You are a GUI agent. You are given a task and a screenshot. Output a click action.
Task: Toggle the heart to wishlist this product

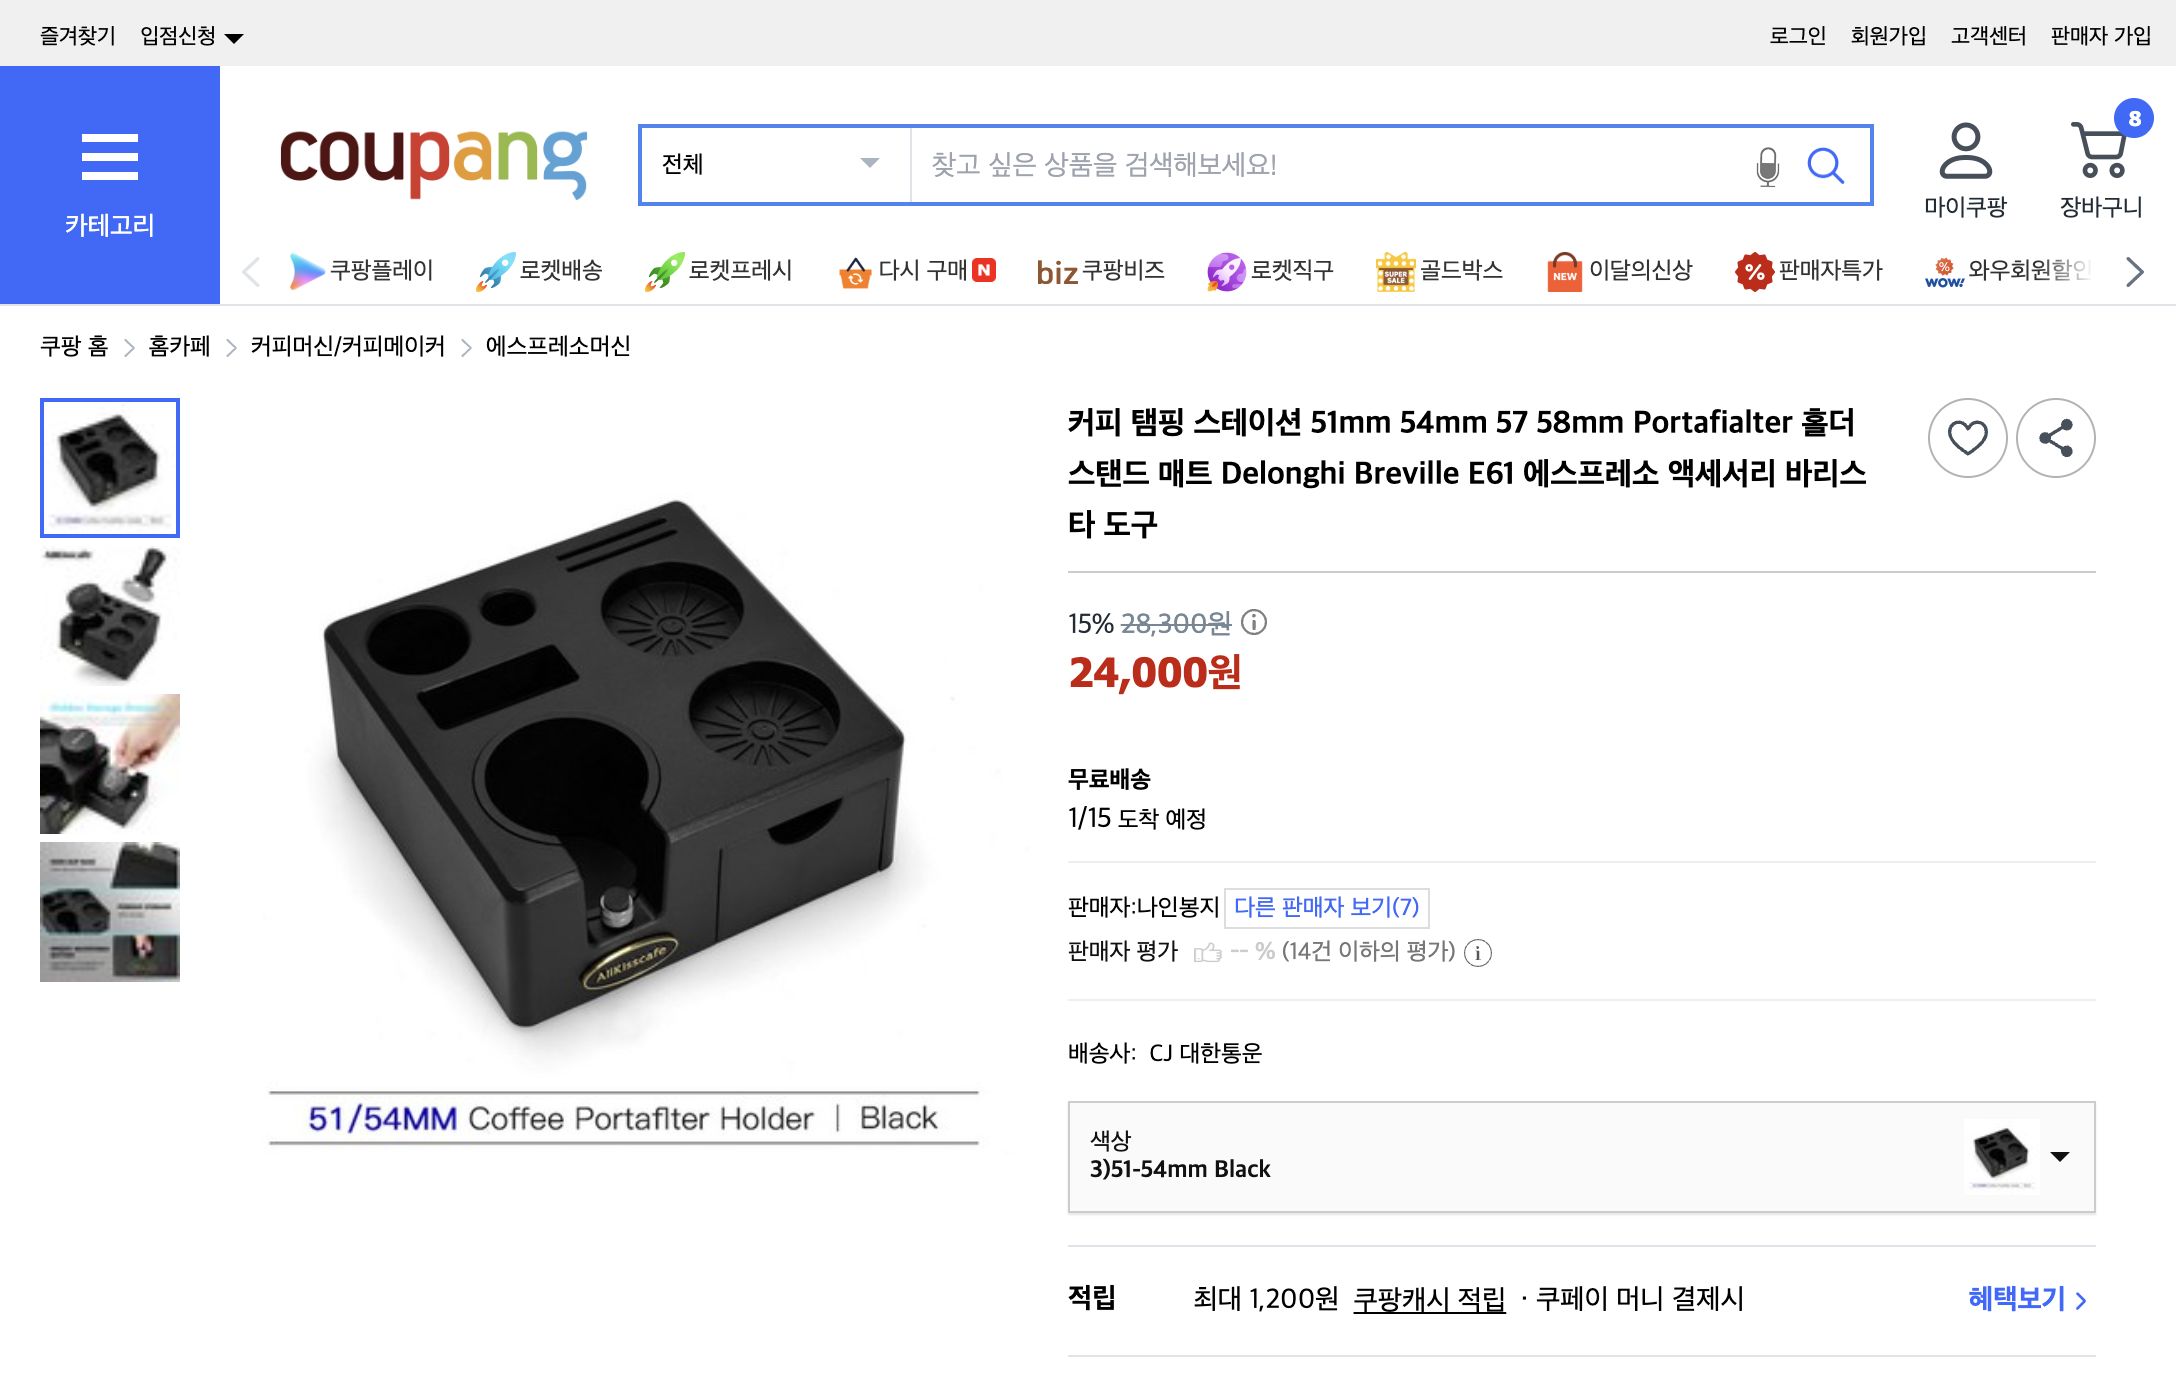coord(1966,438)
